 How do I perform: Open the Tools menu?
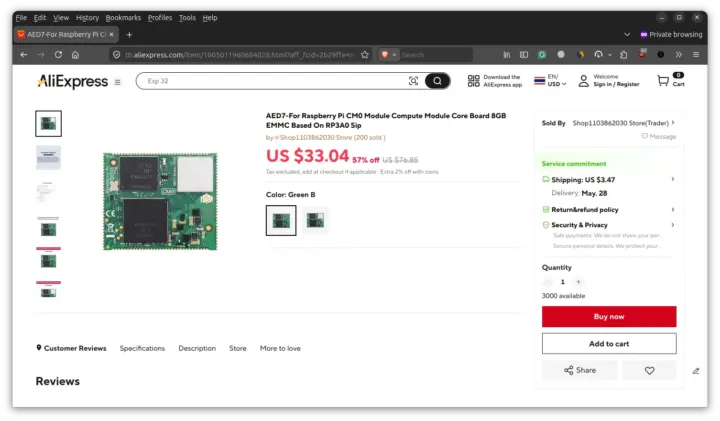(187, 17)
